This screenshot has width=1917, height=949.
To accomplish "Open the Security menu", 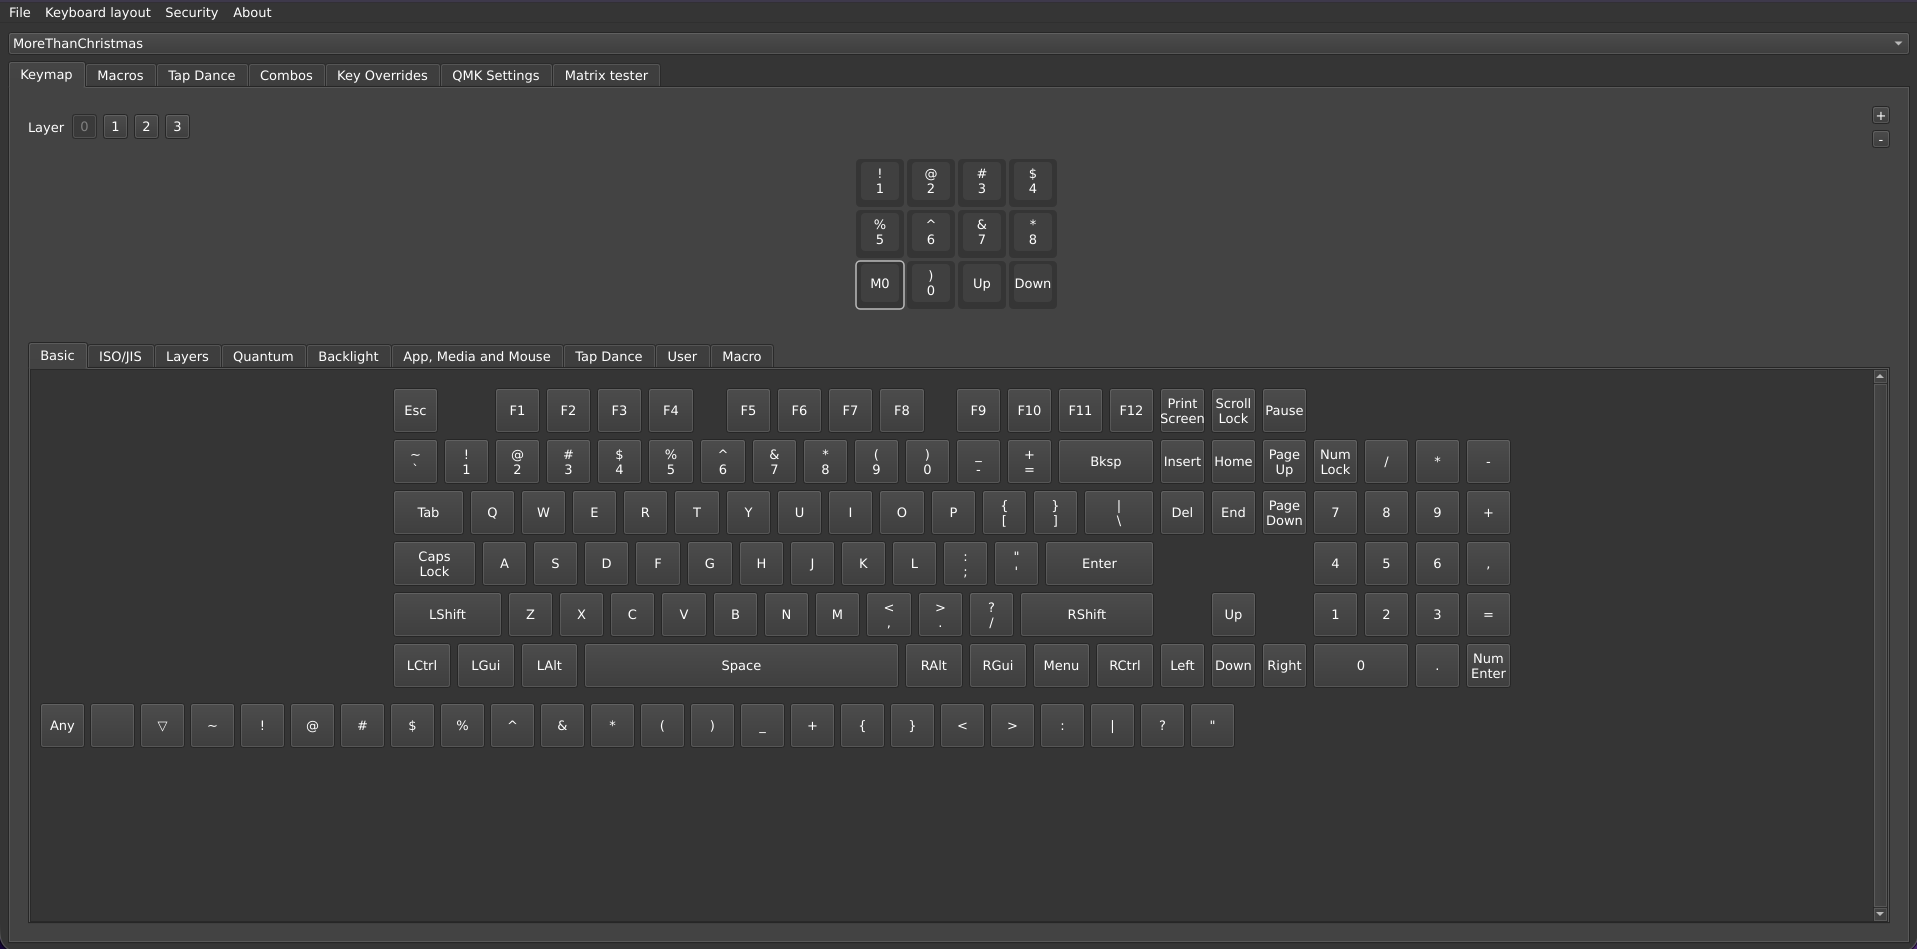I will point(191,13).
